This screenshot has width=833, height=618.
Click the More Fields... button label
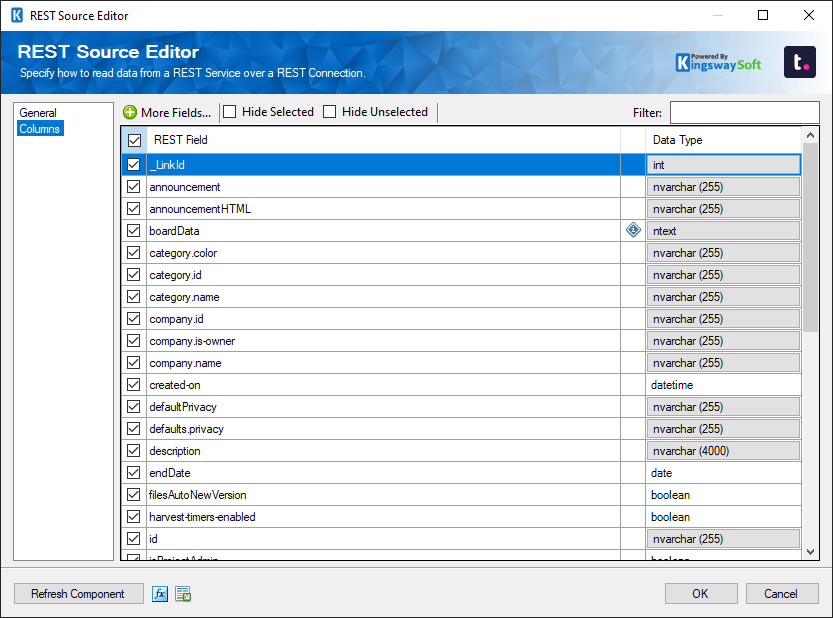176,113
